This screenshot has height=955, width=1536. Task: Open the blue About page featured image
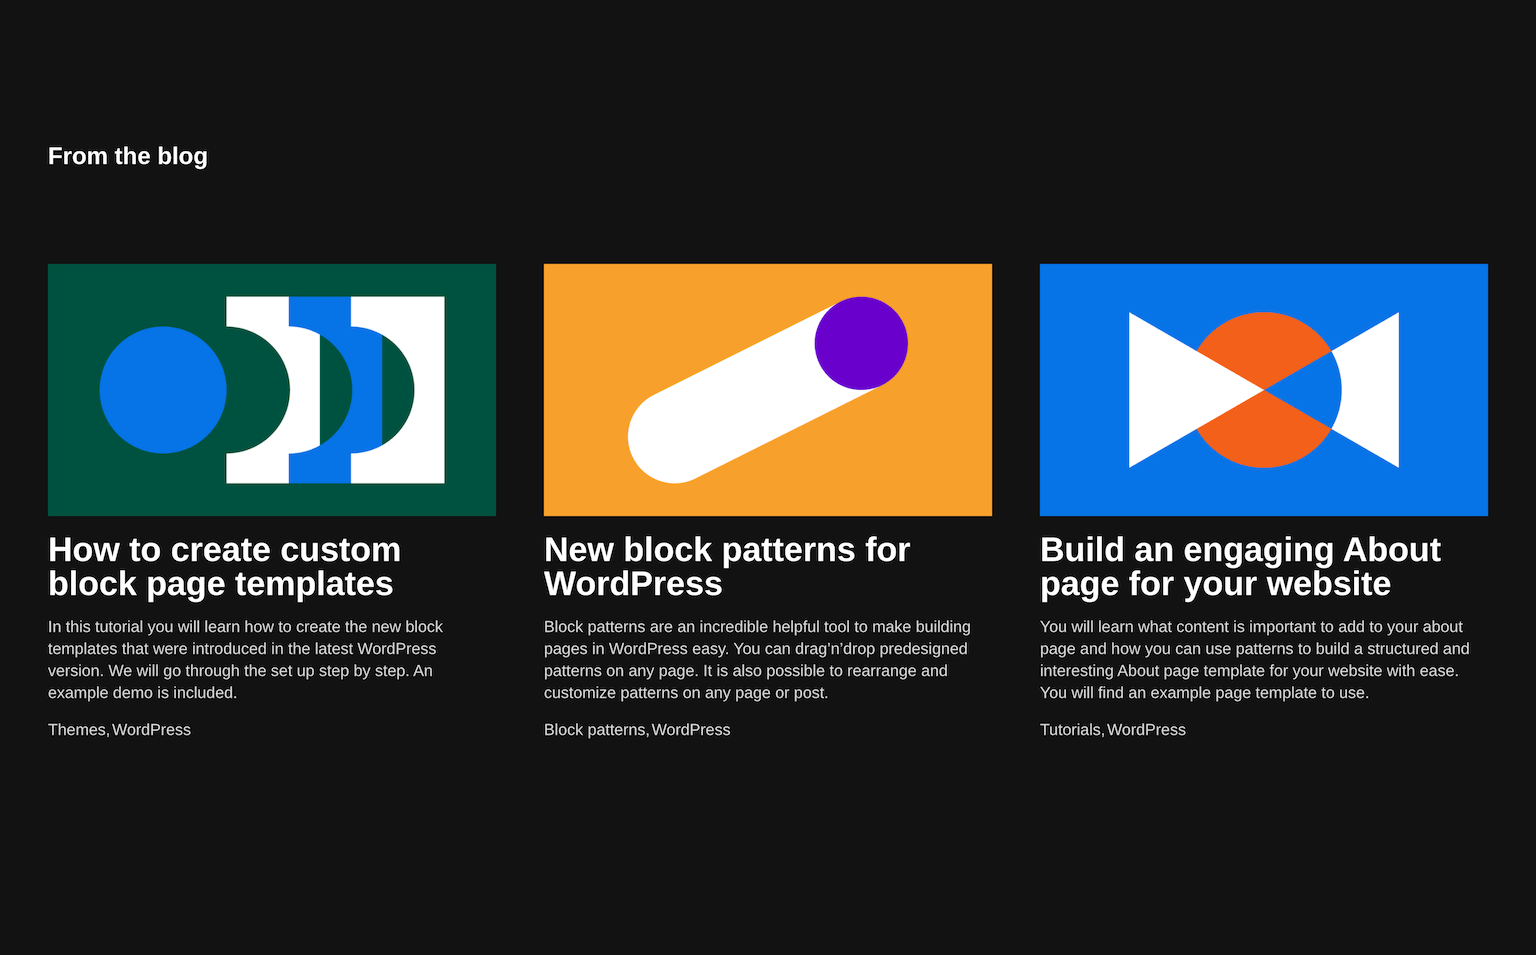[x=1264, y=390]
